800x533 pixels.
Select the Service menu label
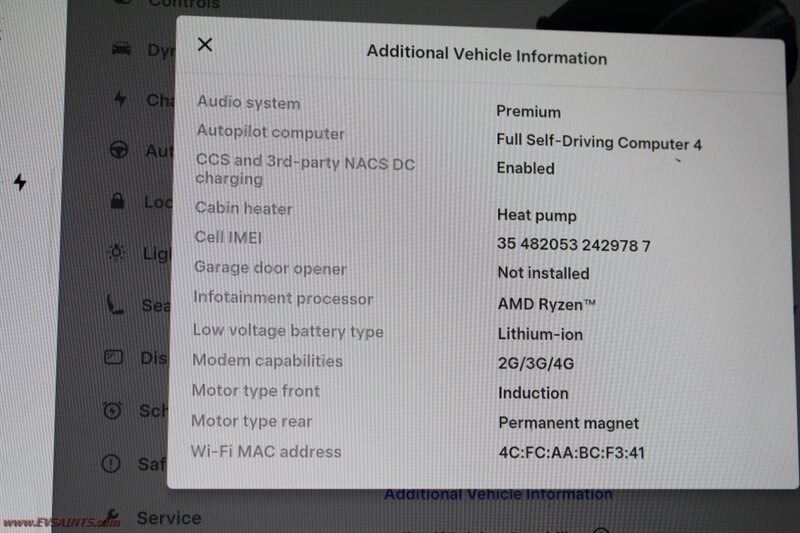point(169,518)
